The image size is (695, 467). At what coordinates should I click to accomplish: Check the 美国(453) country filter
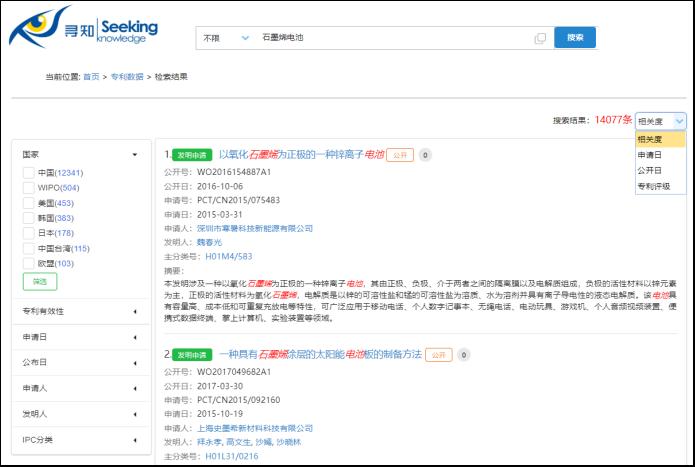point(28,203)
